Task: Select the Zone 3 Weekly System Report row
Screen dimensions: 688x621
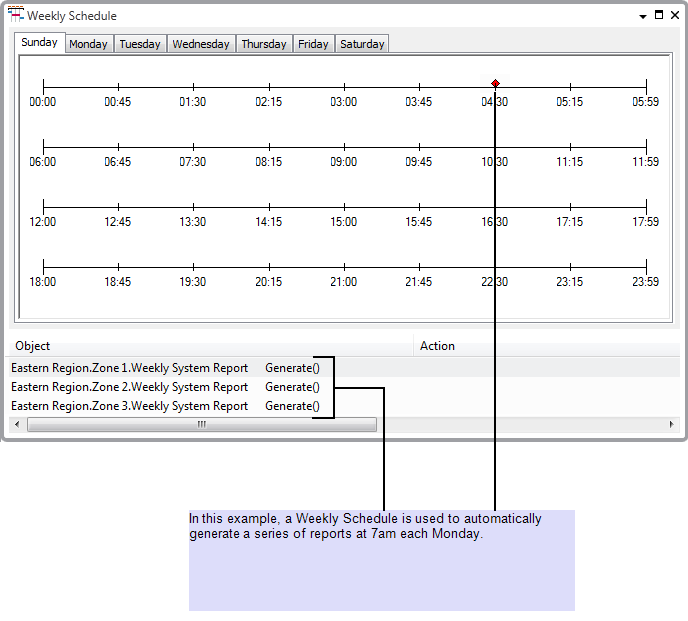Action: [130, 406]
